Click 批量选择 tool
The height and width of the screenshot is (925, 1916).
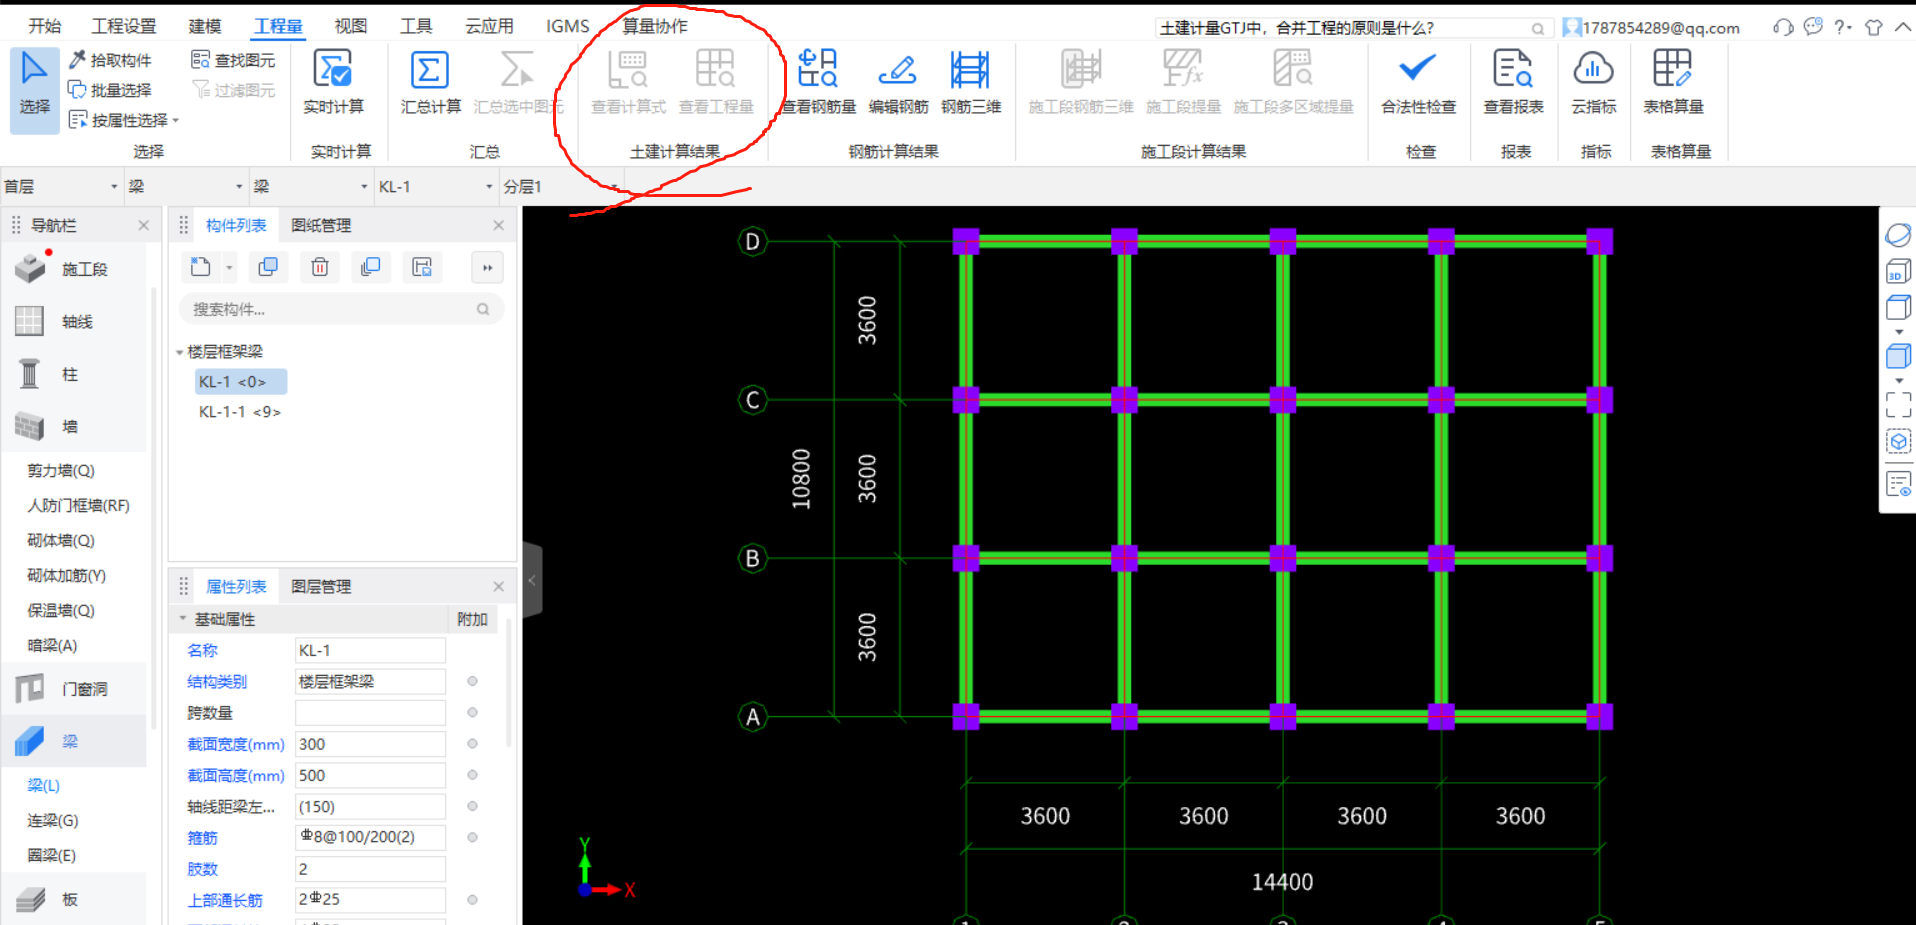[x=110, y=90]
